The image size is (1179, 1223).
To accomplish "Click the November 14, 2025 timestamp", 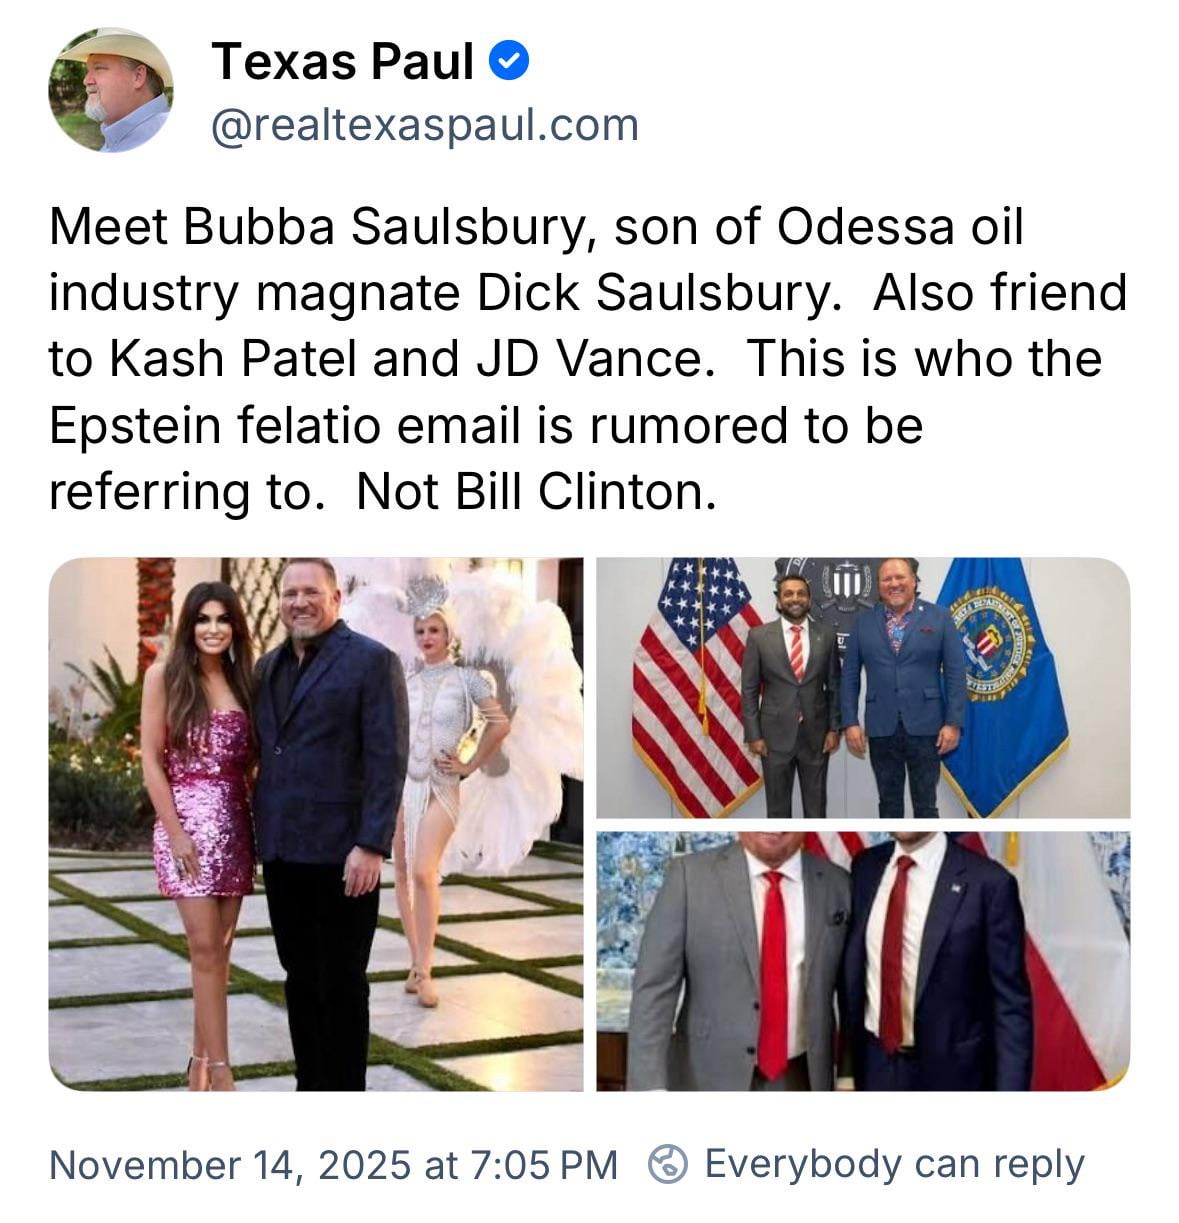I will click(333, 1164).
